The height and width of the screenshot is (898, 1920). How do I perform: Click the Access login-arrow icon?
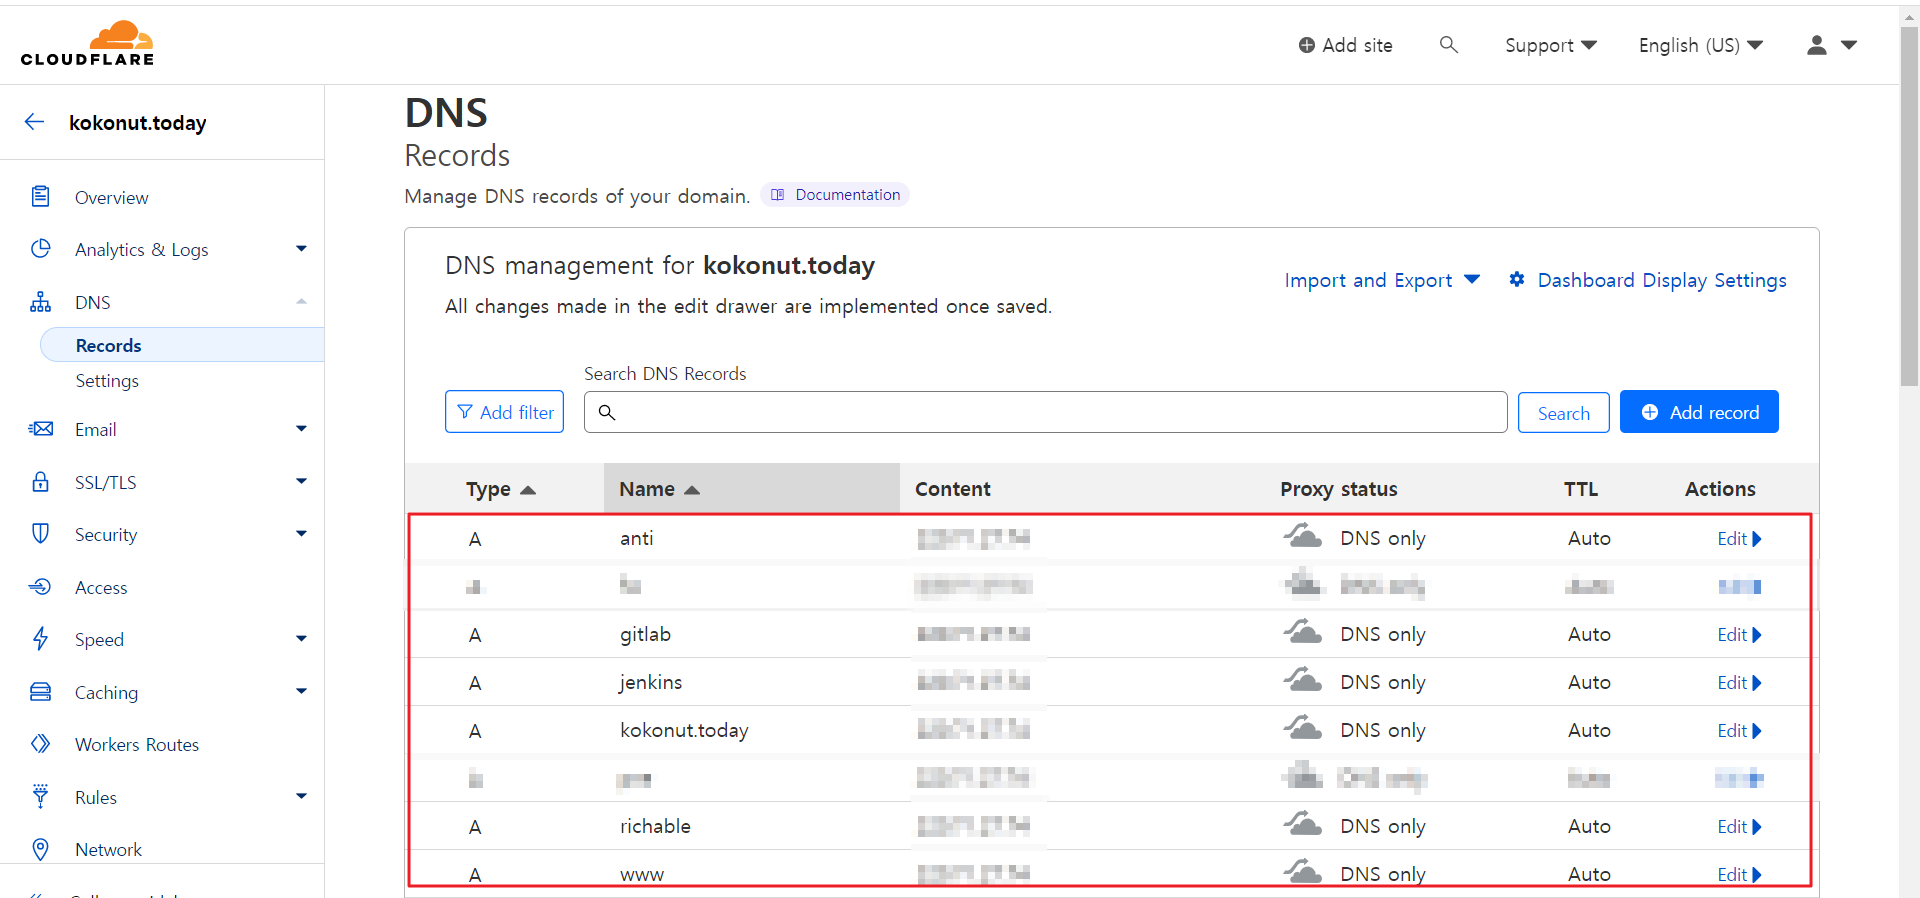pyautogui.click(x=40, y=587)
